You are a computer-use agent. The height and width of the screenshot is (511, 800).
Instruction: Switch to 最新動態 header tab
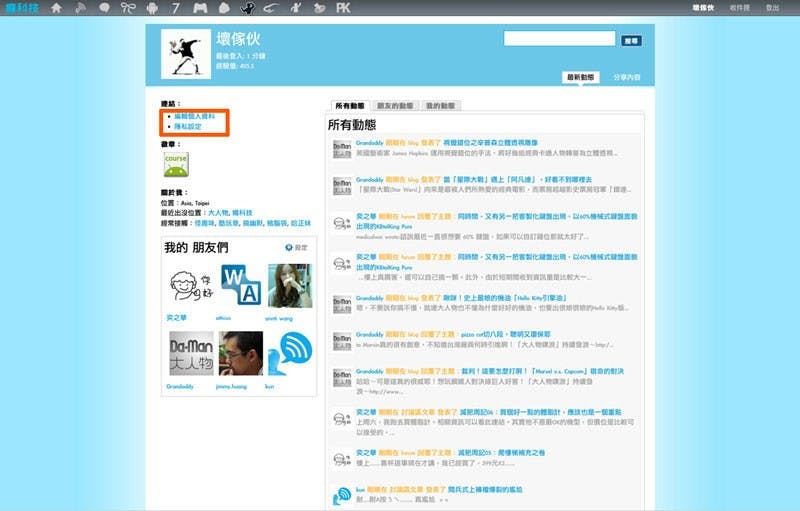[581, 77]
